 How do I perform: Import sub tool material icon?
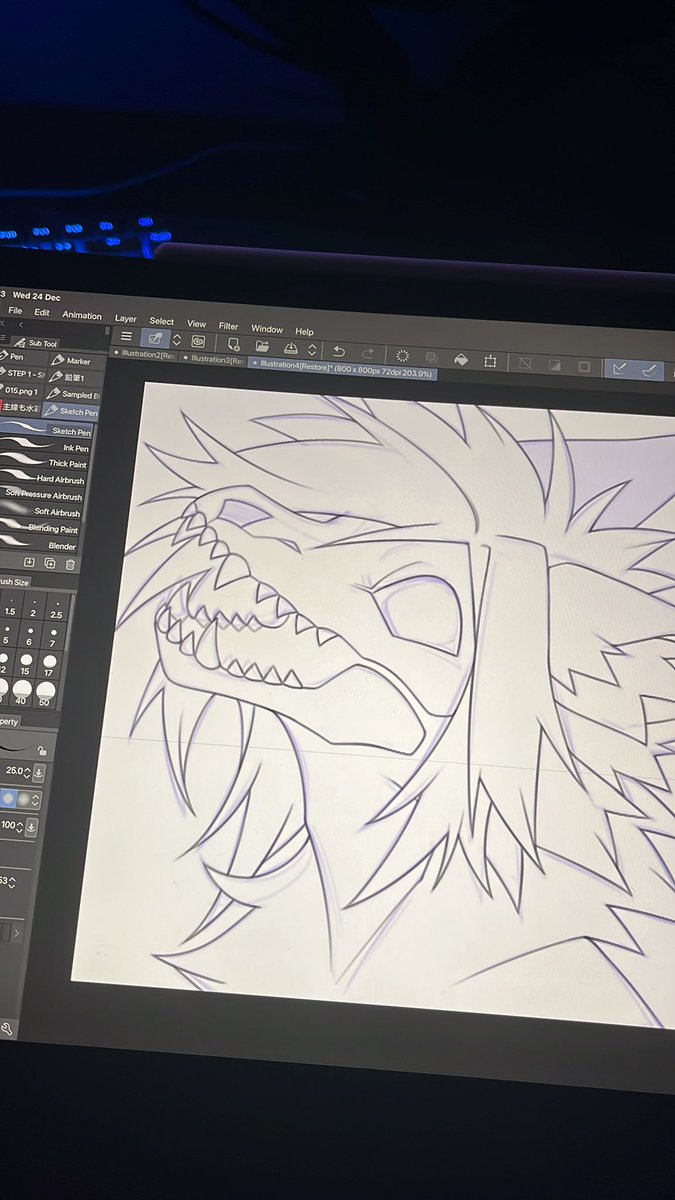coord(30,563)
